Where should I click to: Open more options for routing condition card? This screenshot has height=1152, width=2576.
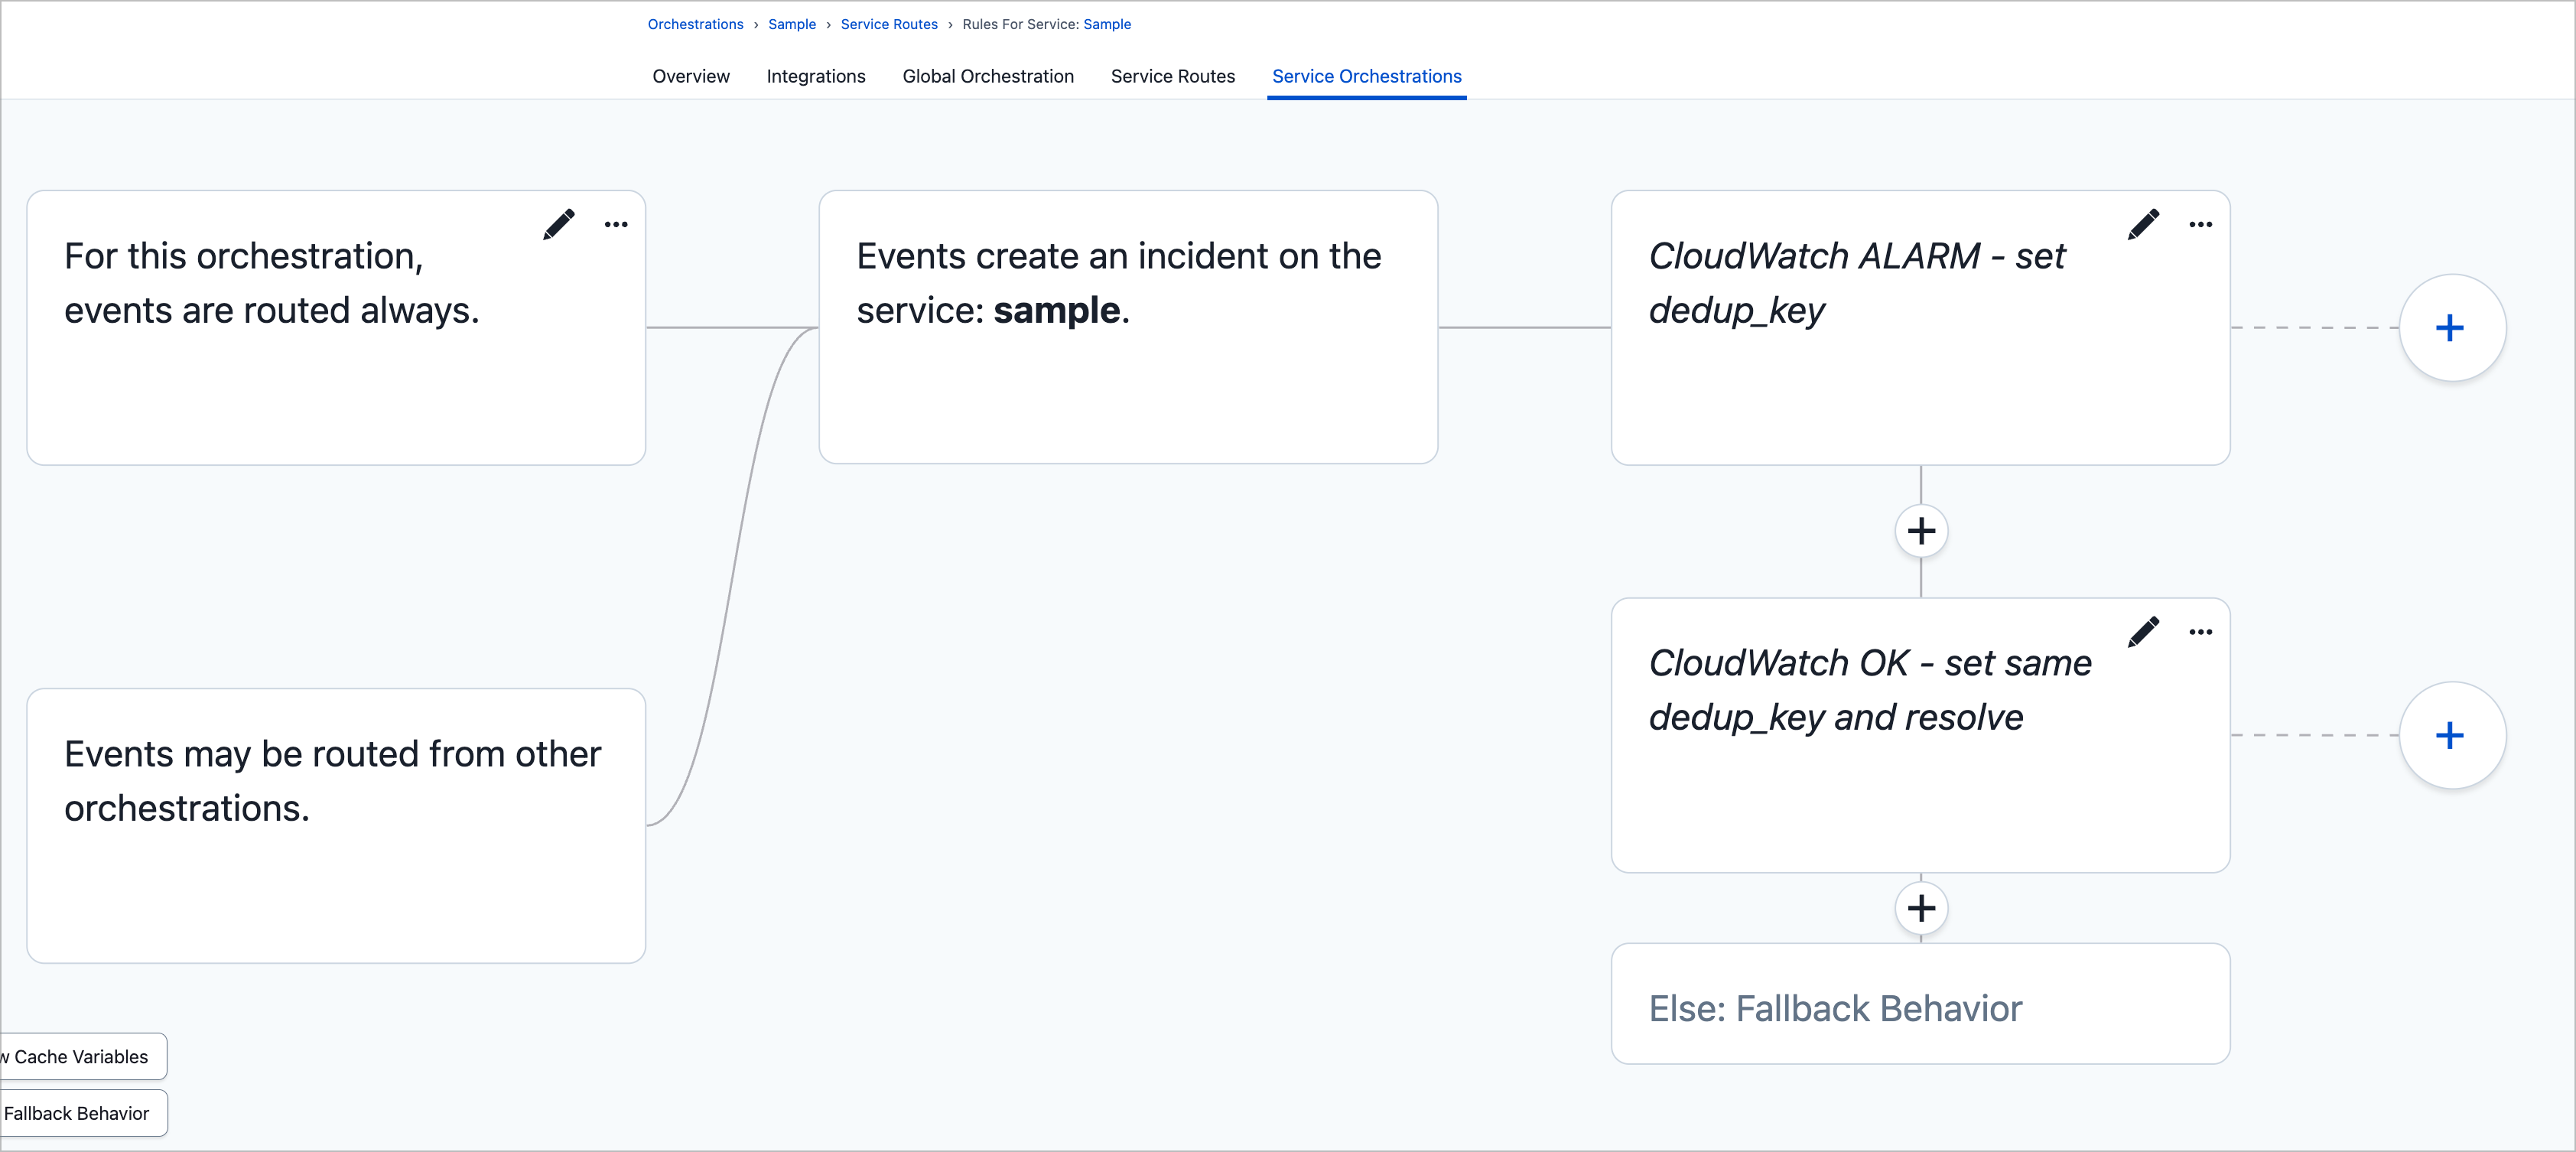[616, 224]
